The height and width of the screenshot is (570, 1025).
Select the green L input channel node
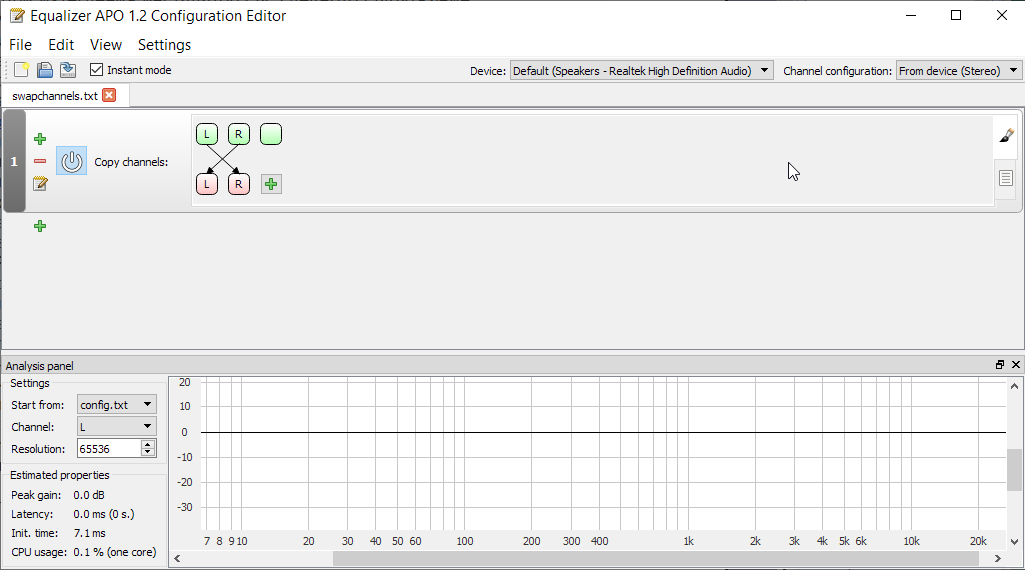click(x=207, y=135)
